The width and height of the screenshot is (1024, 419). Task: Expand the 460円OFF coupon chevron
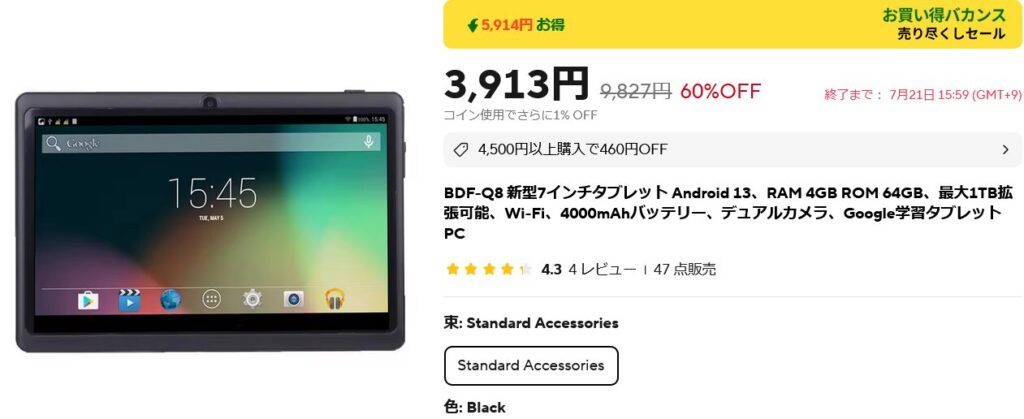tap(1006, 150)
